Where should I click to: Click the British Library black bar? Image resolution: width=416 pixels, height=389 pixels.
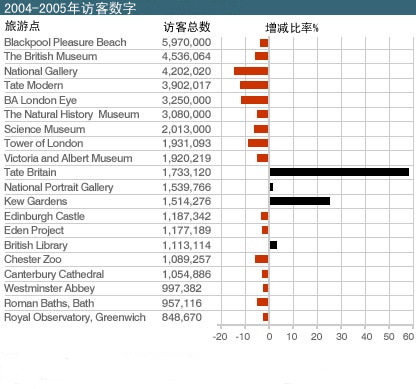(273, 245)
